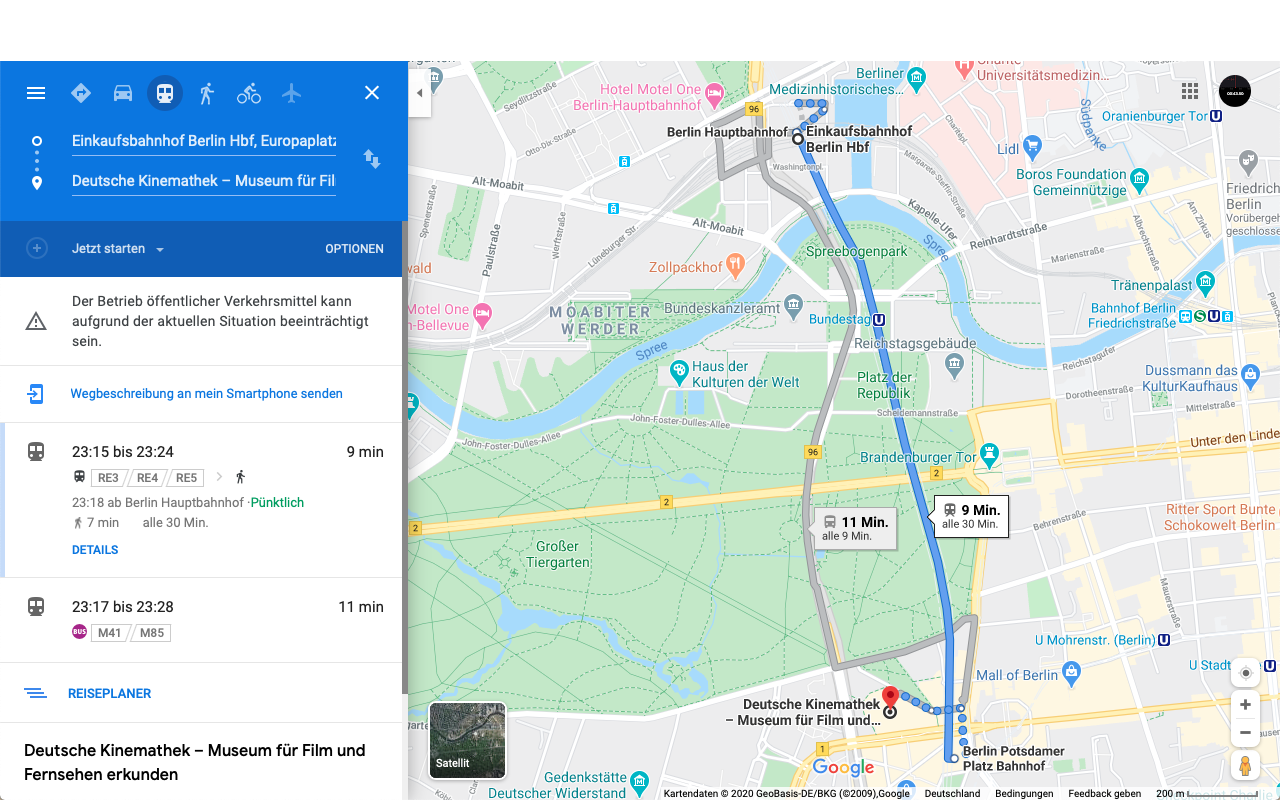Viewport: 1280px width, 800px height.
Task: Click Haus der Kulturen der Welt marker
Action: tap(679, 372)
